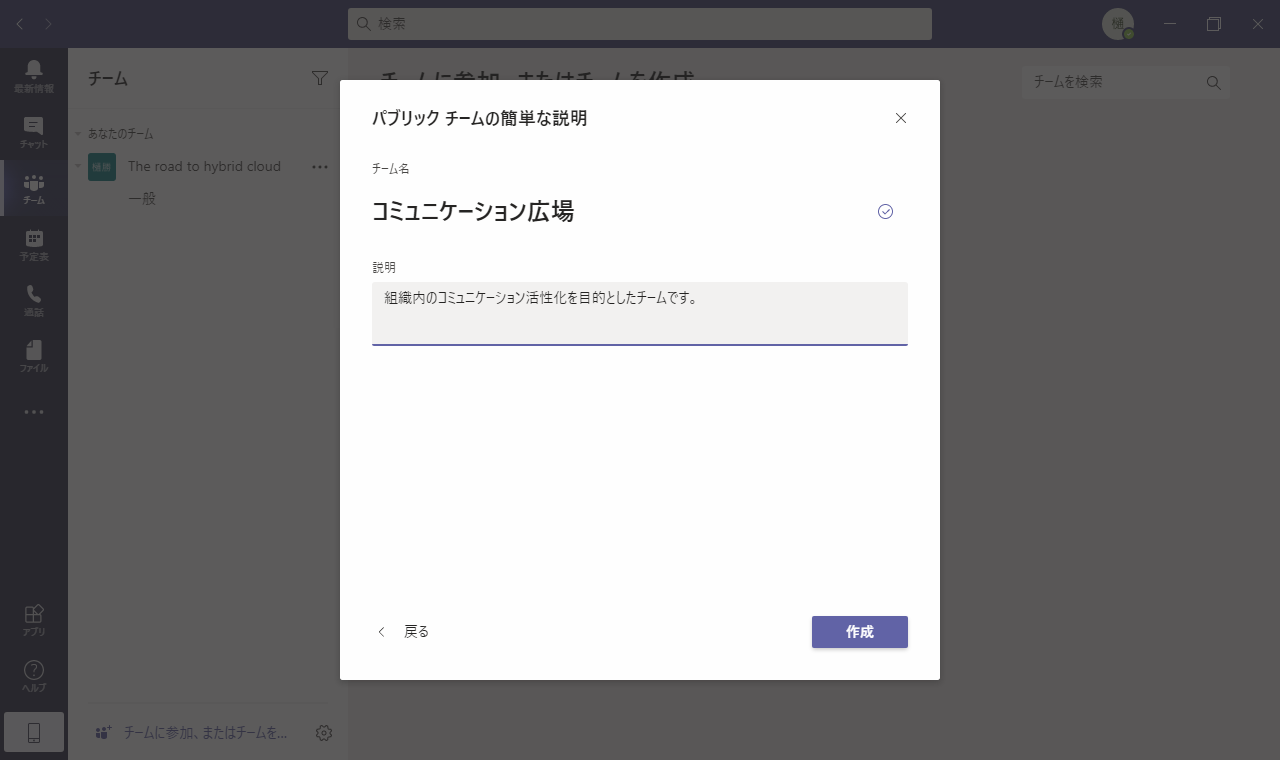Open the Files (ファイル) sidebar icon

pyautogui.click(x=34, y=356)
